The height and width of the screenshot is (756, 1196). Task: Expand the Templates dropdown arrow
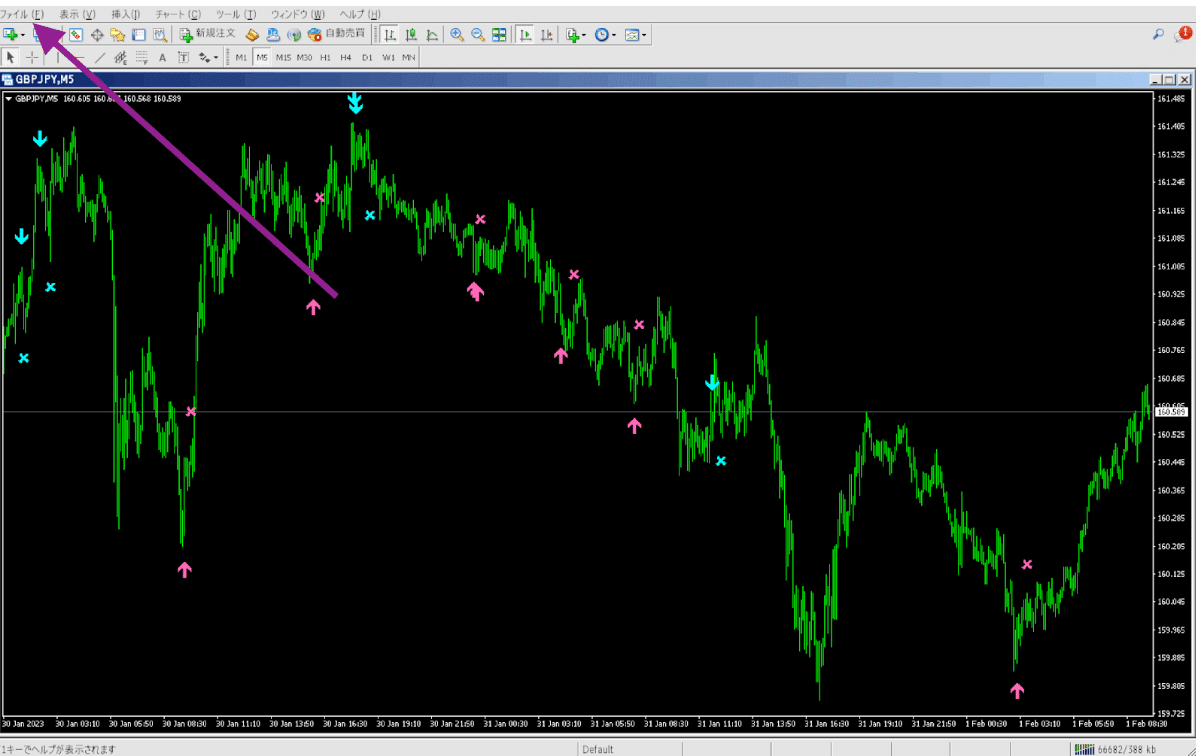click(644, 35)
